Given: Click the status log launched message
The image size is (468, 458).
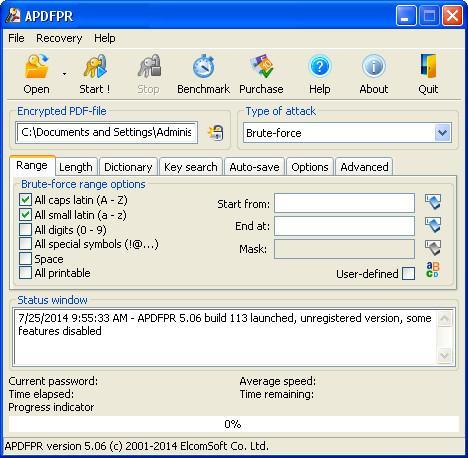Looking at the screenshot, I should click(225, 324).
